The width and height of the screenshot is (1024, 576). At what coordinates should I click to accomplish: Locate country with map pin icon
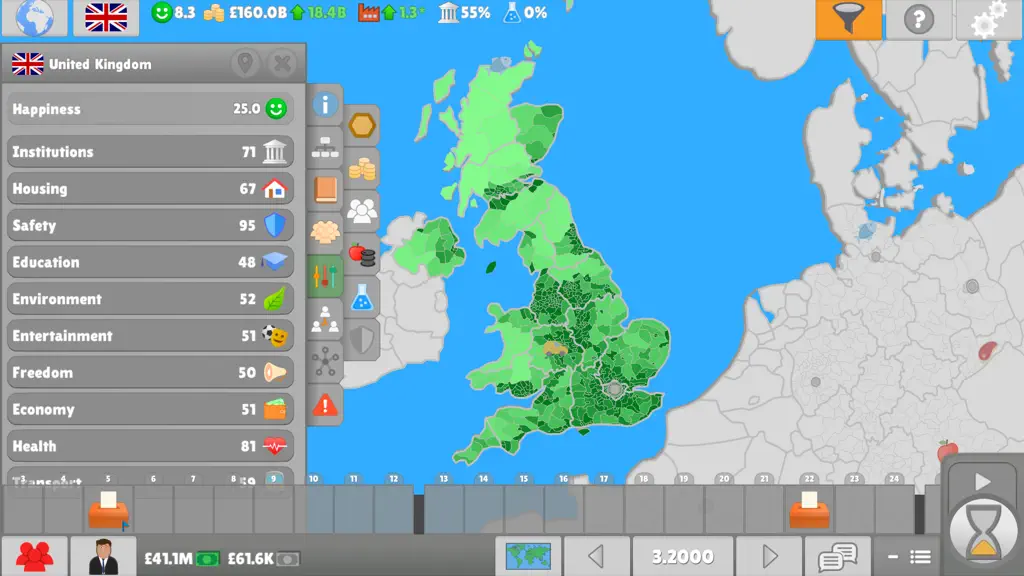tap(246, 63)
